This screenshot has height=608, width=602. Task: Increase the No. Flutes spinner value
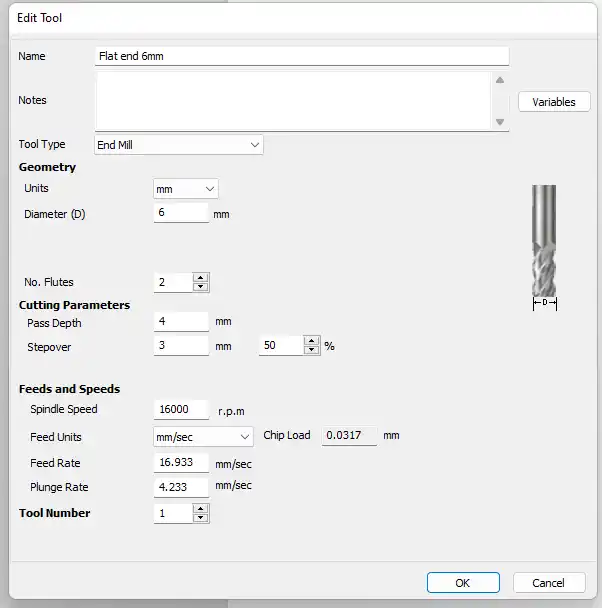200,277
